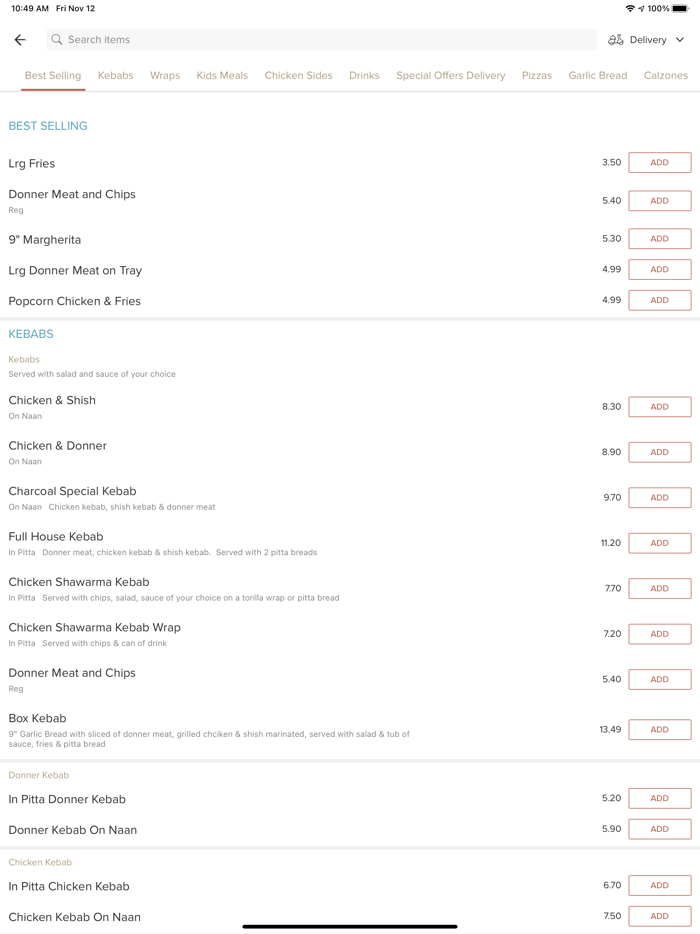Tap the Wi-Fi status icon

click(x=630, y=8)
